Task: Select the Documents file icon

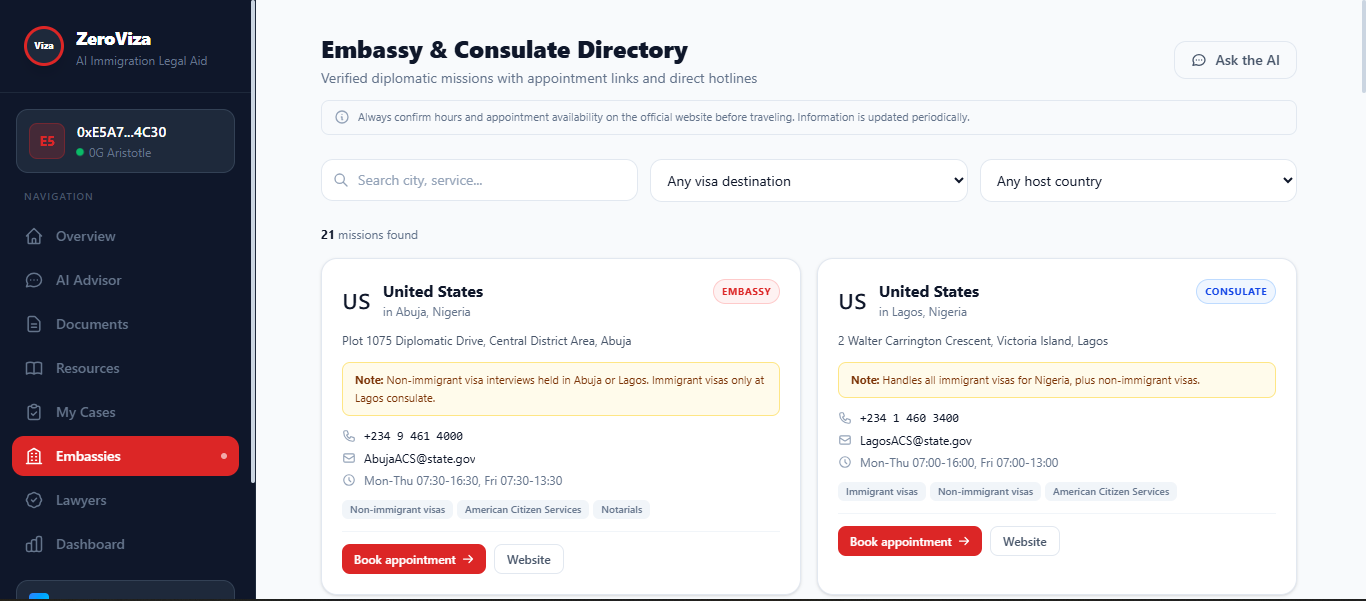Action: (x=34, y=325)
